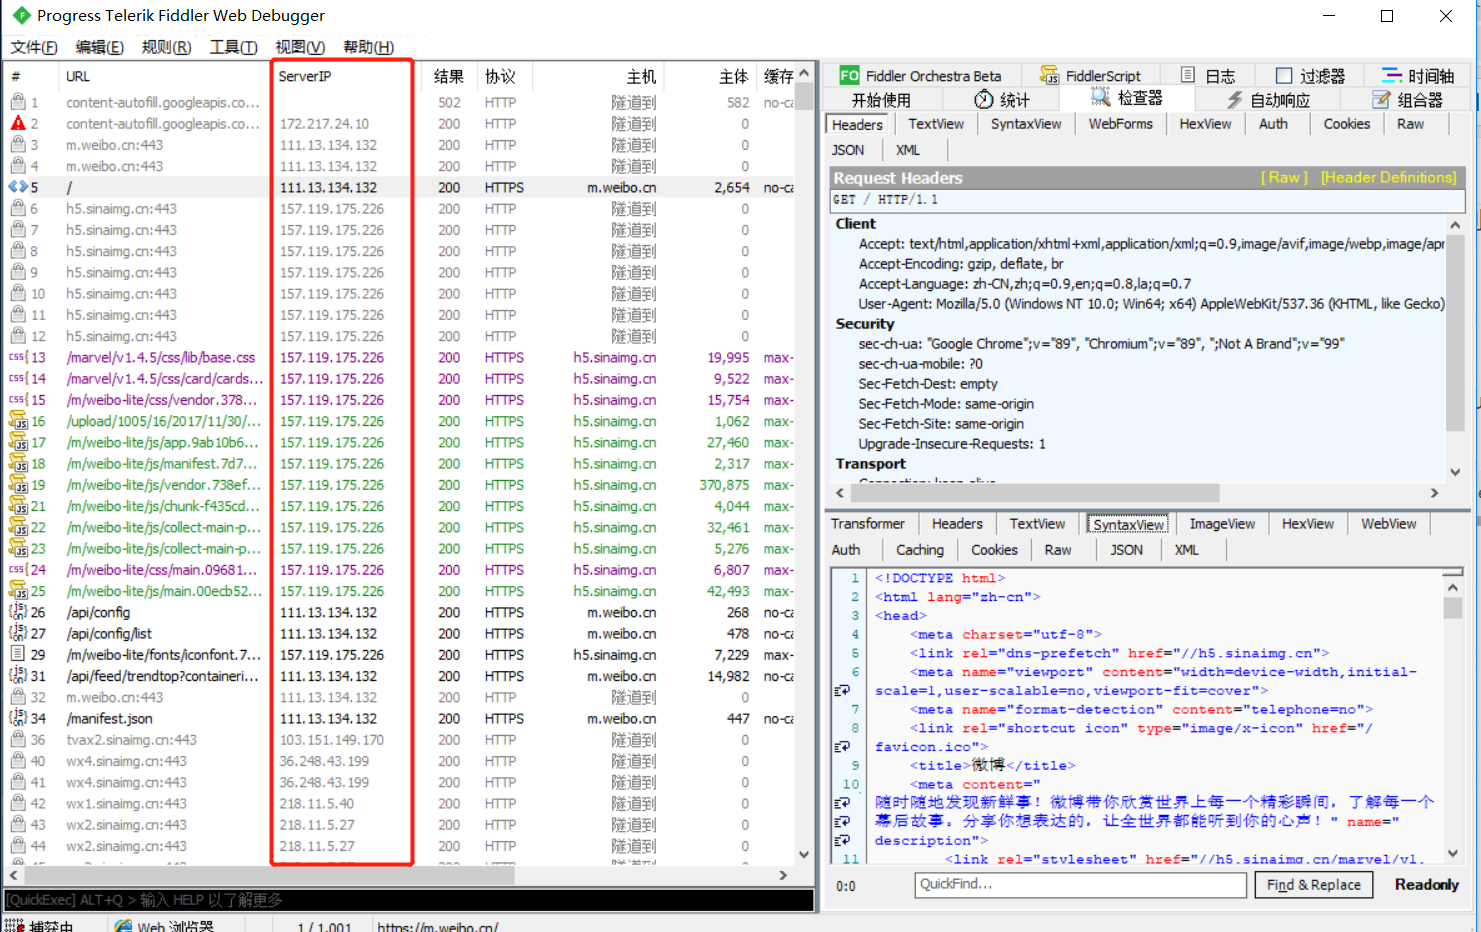The width and height of the screenshot is (1481, 932).
Task: Select session /api/config/list row
Action: 400,634
